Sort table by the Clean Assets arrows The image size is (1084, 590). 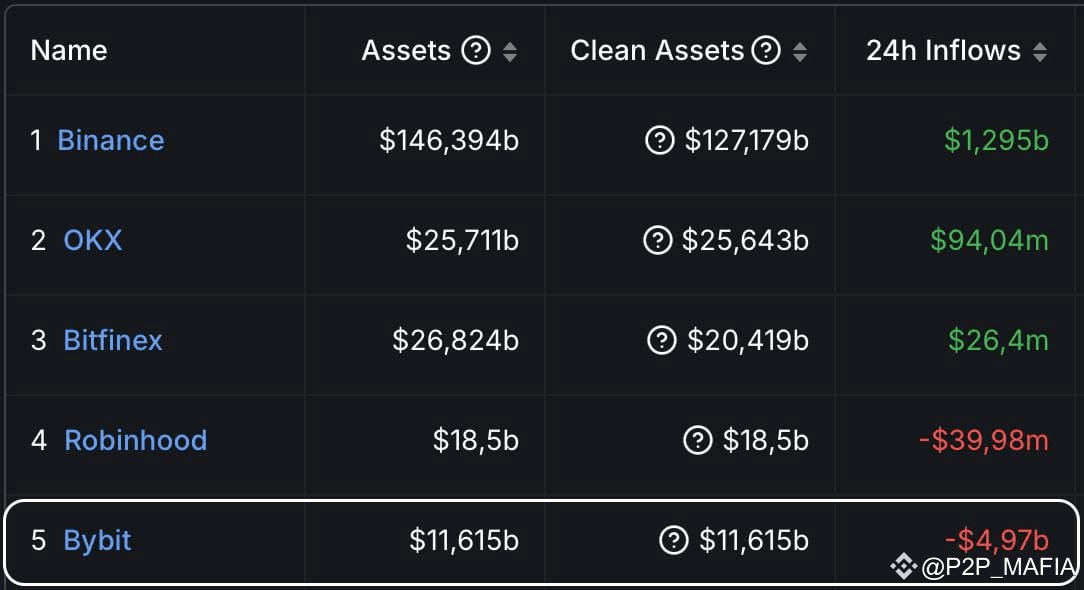(800, 51)
